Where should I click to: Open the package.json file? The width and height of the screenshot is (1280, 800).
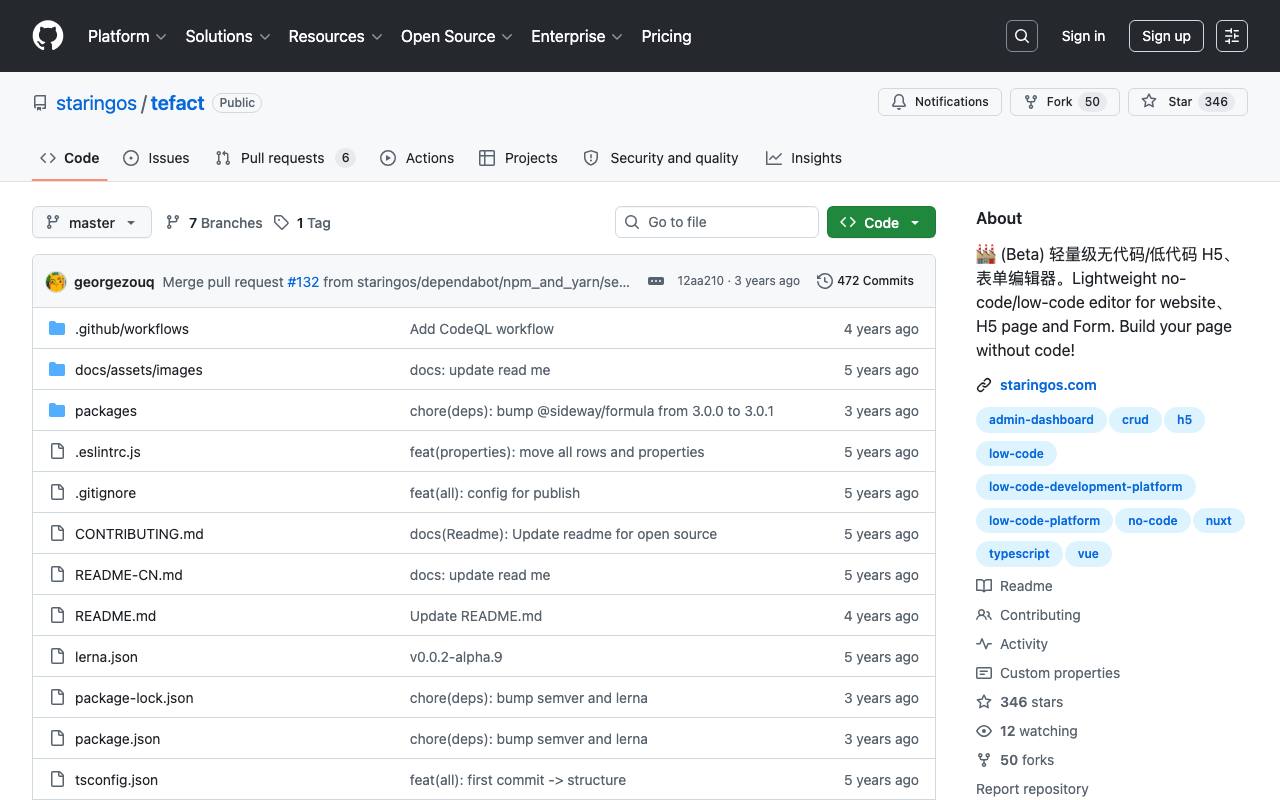[x=117, y=739]
